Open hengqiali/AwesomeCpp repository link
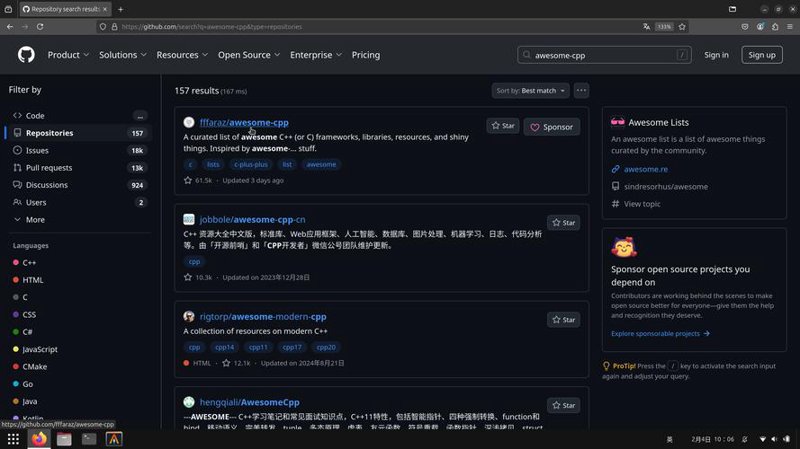 point(249,402)
